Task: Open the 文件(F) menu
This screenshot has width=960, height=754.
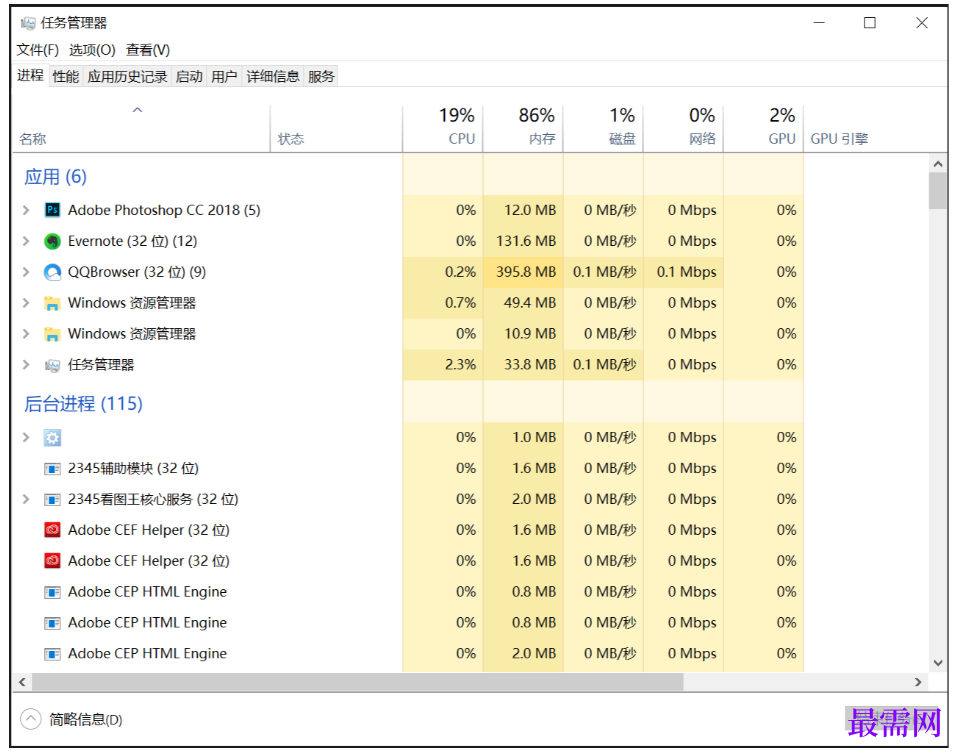Action: [38, 50]
